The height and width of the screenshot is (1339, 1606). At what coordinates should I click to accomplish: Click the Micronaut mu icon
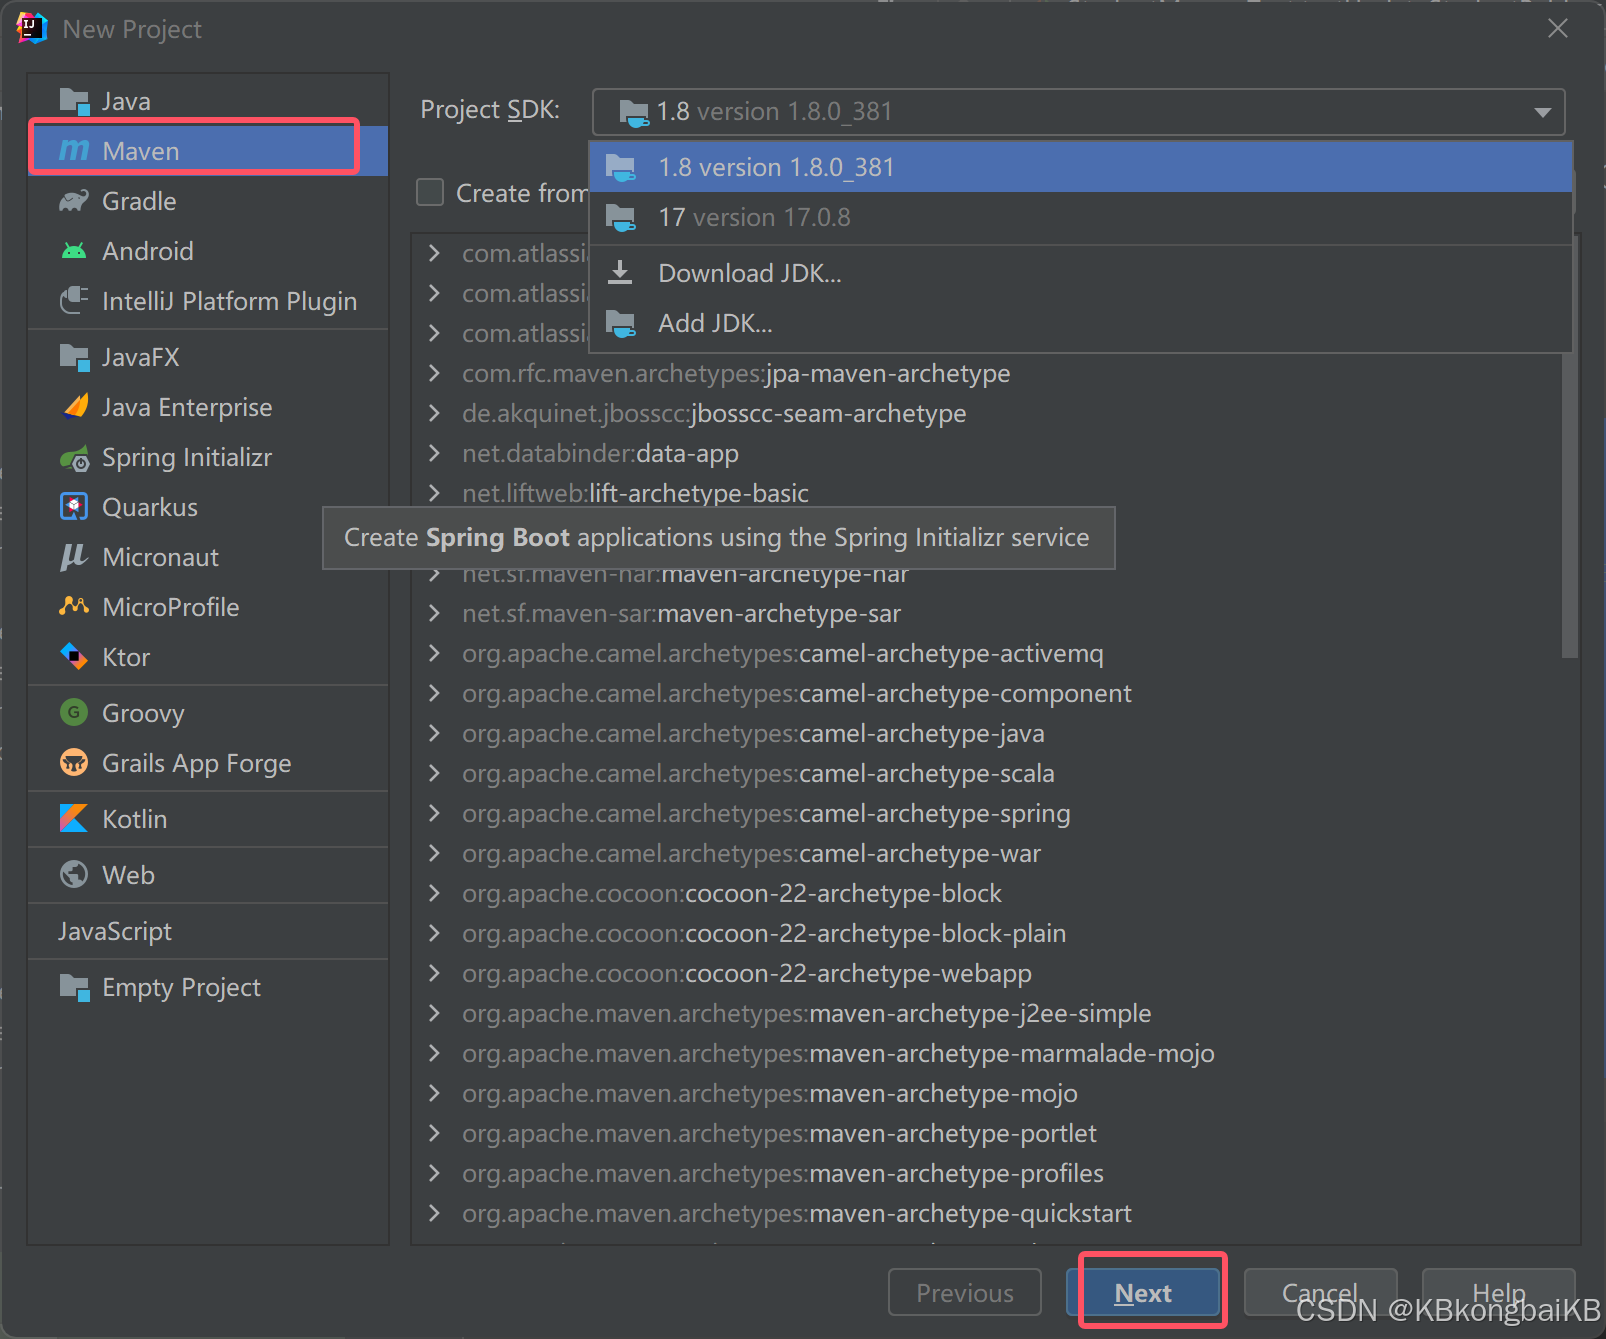74,557
